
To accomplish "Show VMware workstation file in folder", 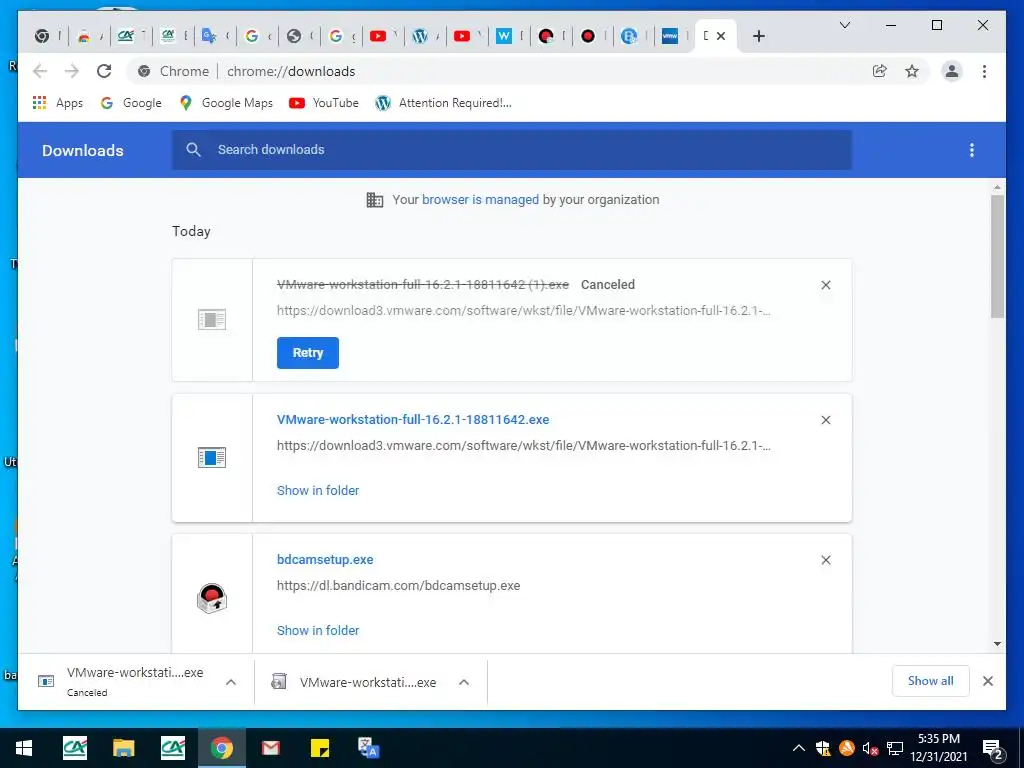I will tap(318, 490).
